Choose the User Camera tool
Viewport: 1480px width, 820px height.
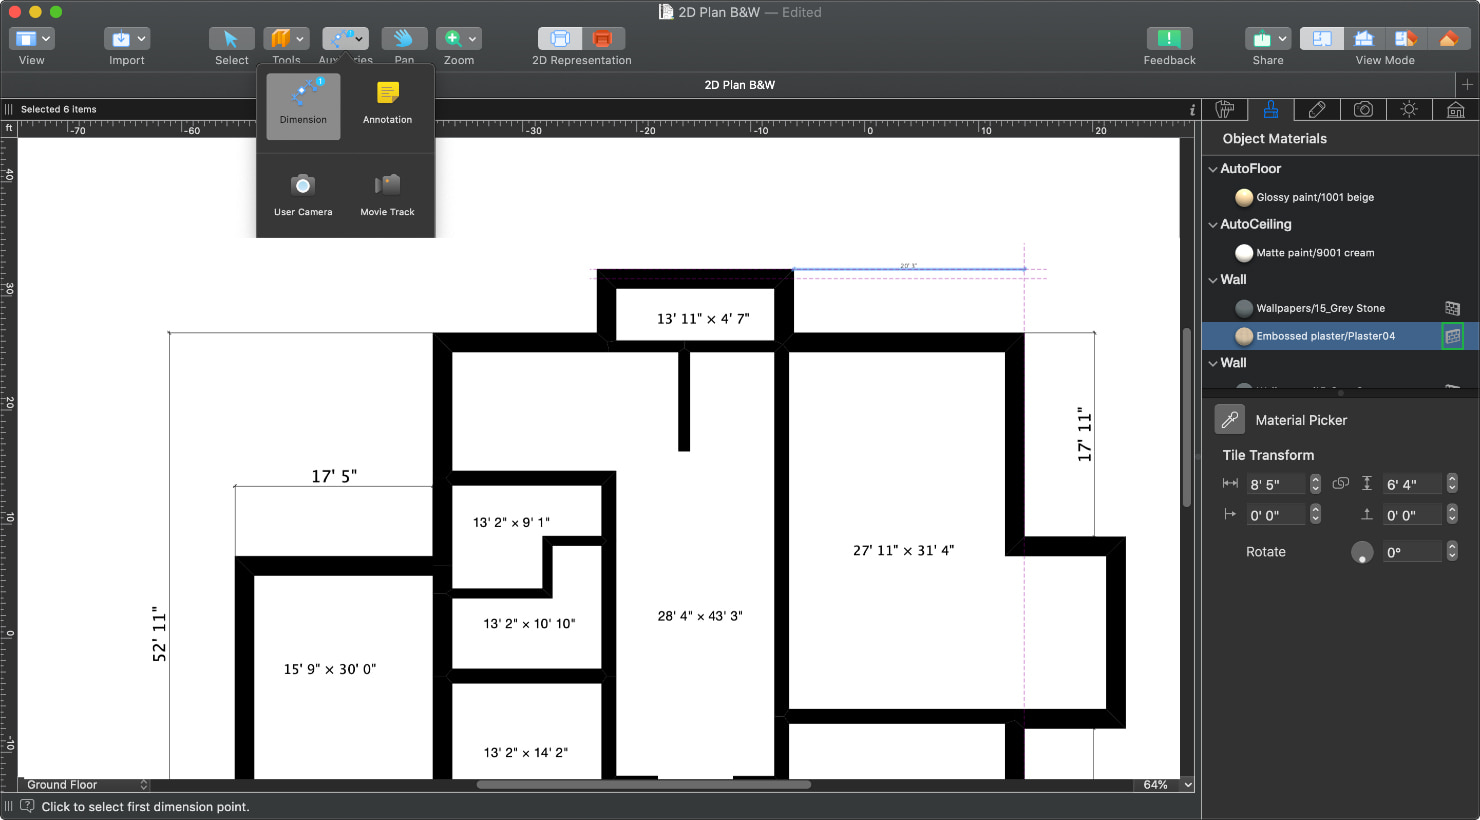(303, 195)
